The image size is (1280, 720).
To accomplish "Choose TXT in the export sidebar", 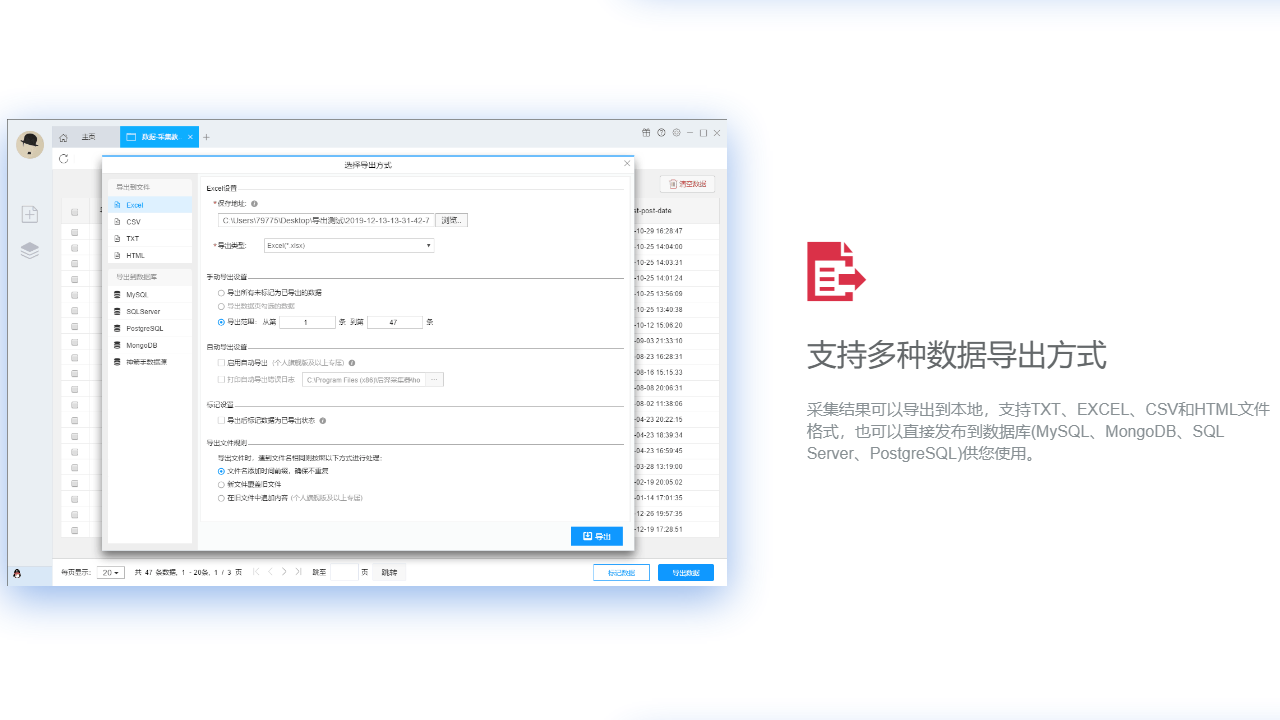I will pyautogui.click(x=133, y=238).
